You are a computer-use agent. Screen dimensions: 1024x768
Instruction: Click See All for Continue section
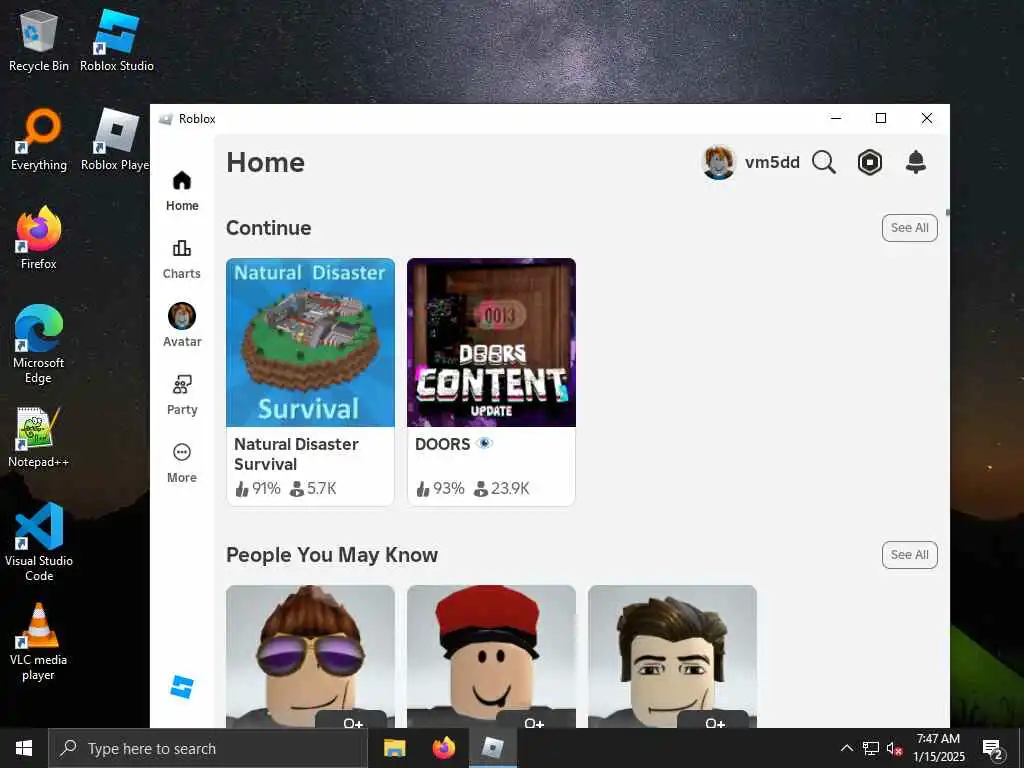tap(909, 228)
